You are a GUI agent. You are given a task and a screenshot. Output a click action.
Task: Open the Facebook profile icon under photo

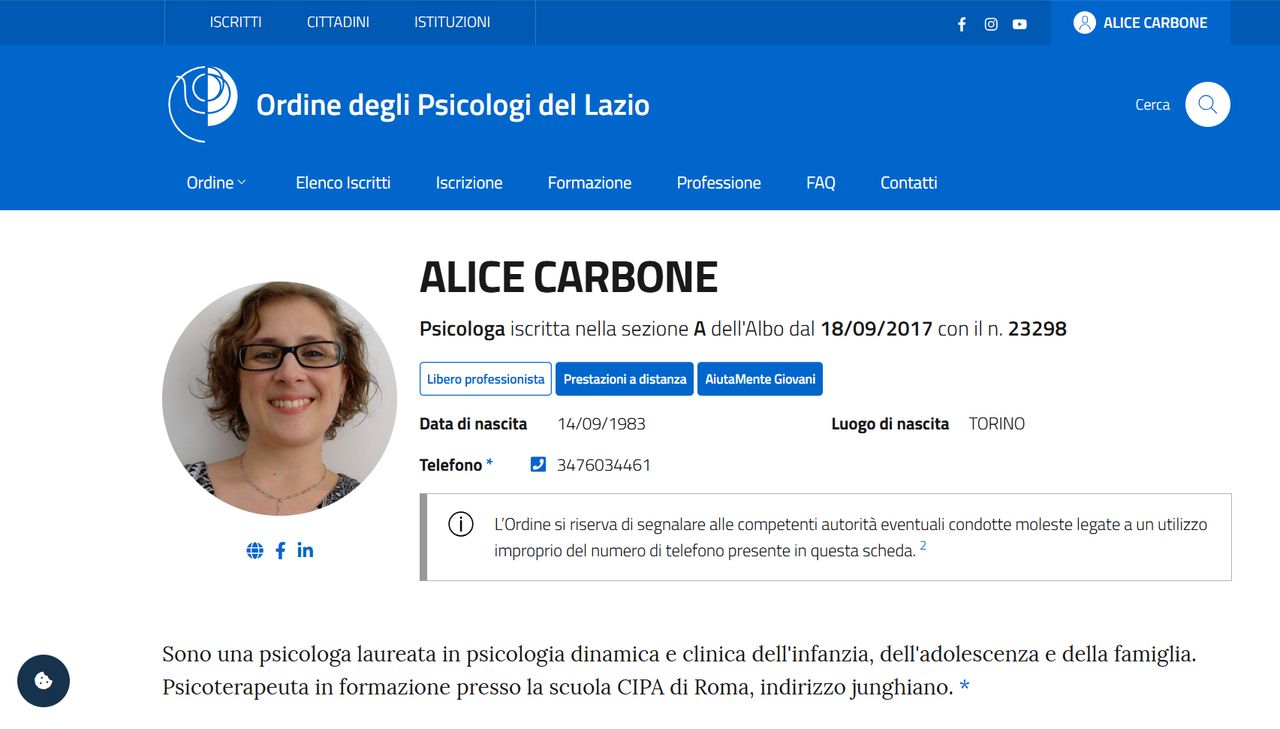coord(280,550)
